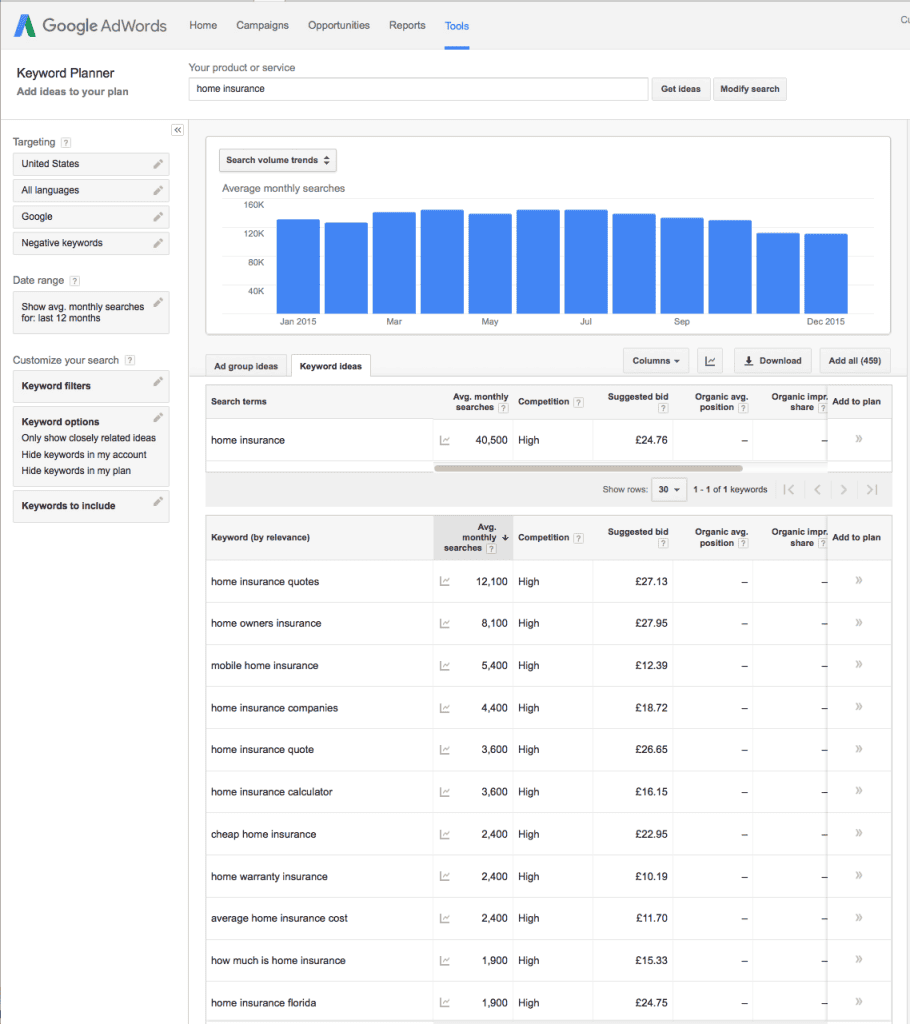Select the home insurance companies keyword
The height and width of the screenshot is (1024, 910).
[x=274, y=708]
